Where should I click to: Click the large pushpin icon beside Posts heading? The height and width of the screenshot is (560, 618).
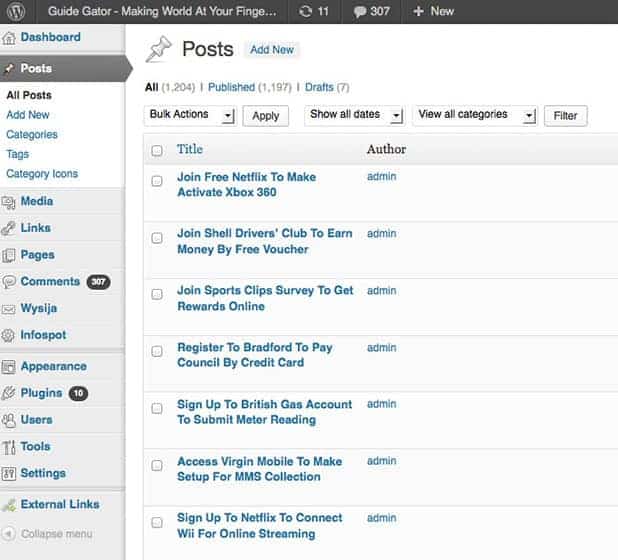click(158, 49)
